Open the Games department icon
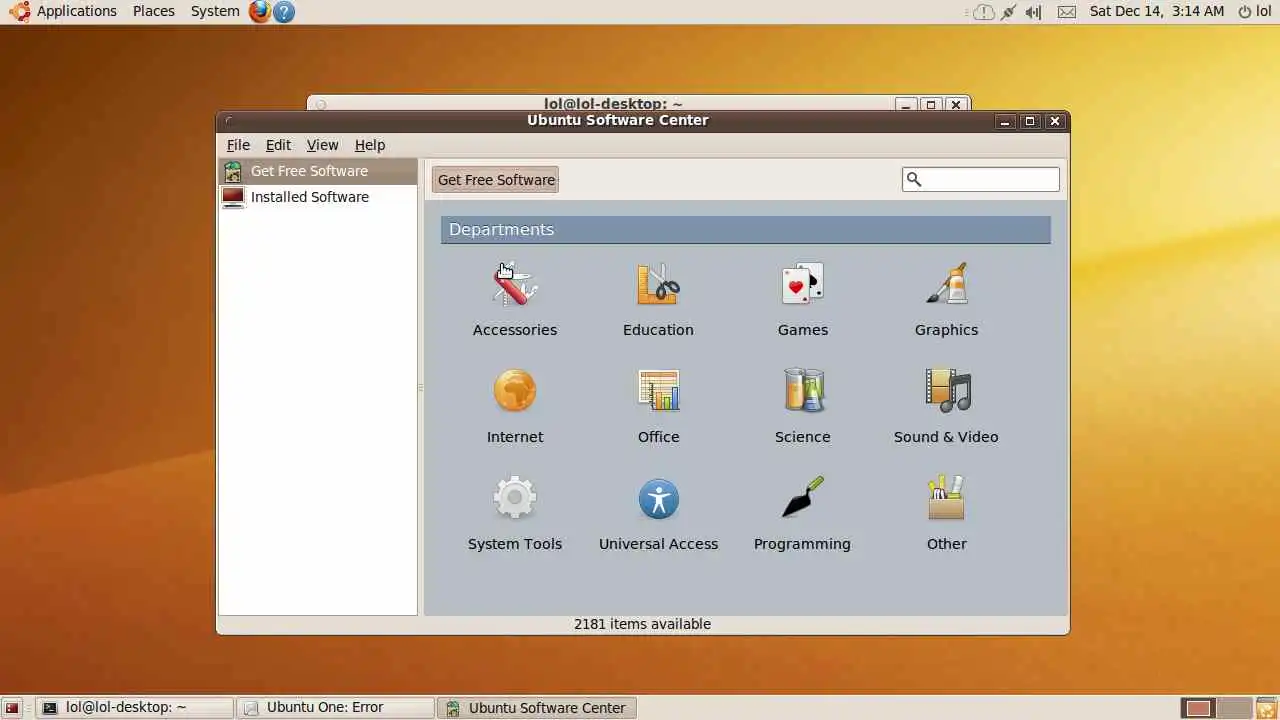 (802, 284)
